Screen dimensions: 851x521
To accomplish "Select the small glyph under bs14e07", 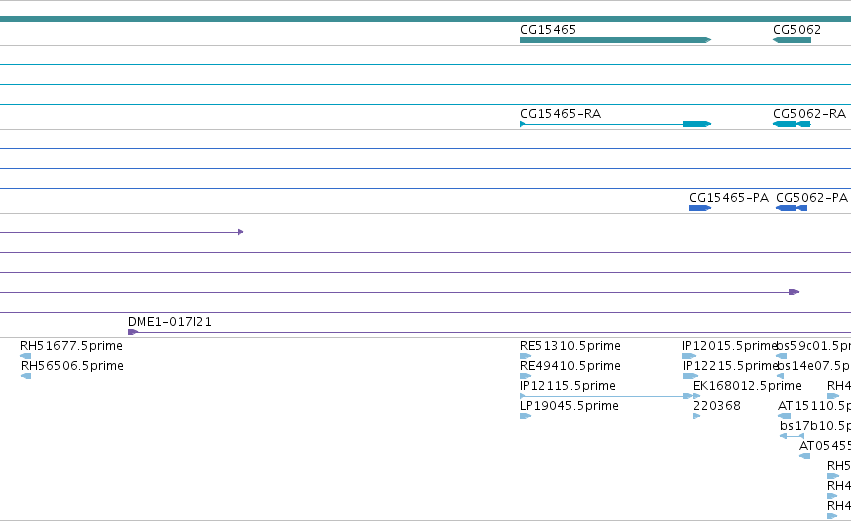I will [x=780, y=376].
